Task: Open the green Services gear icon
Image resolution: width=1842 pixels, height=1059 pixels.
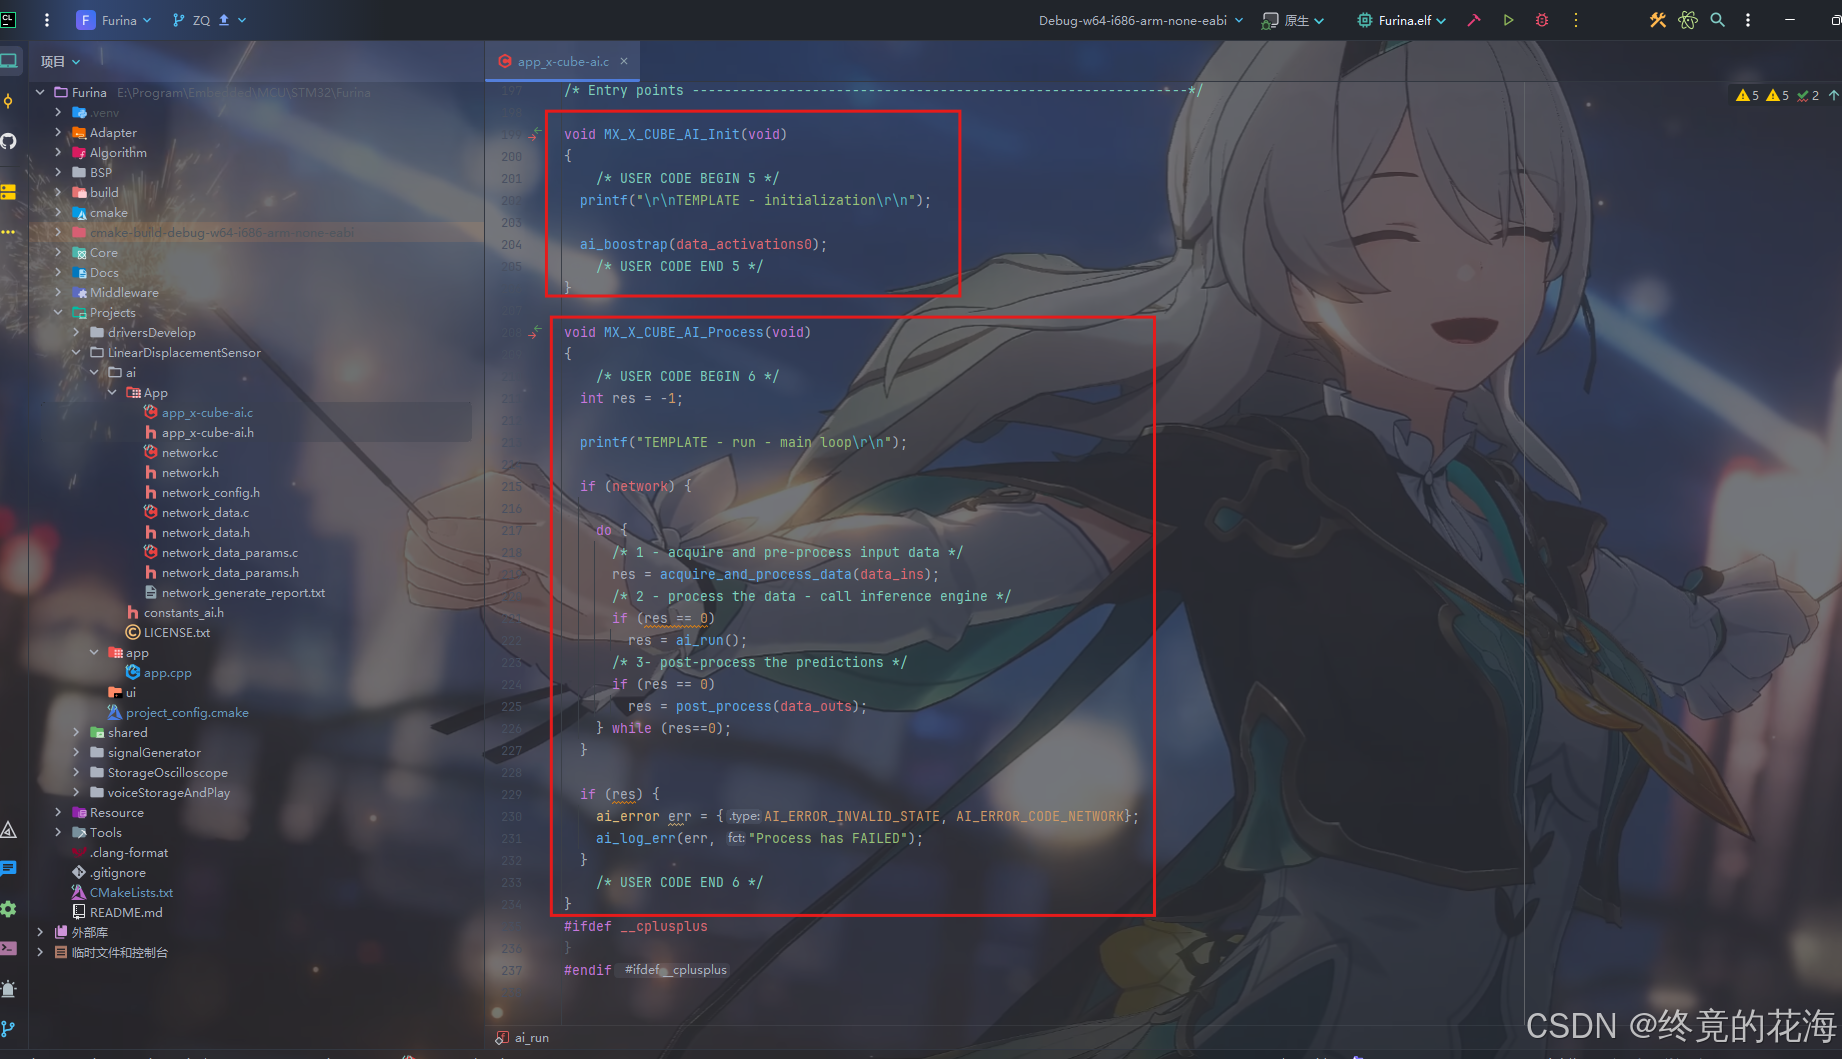Action: [9, 909]
